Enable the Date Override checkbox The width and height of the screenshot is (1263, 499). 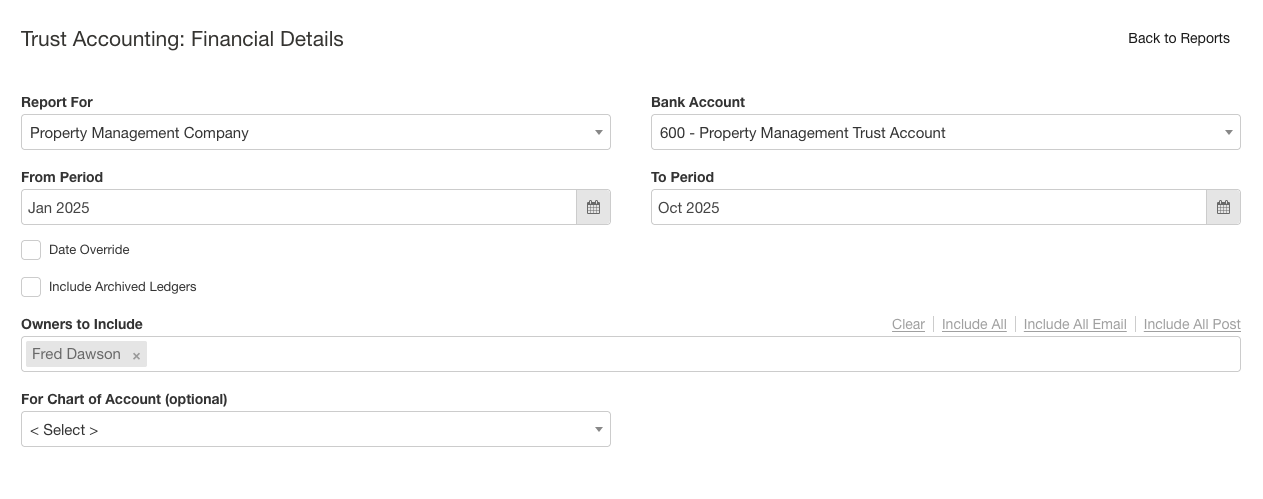coord(31,250)
